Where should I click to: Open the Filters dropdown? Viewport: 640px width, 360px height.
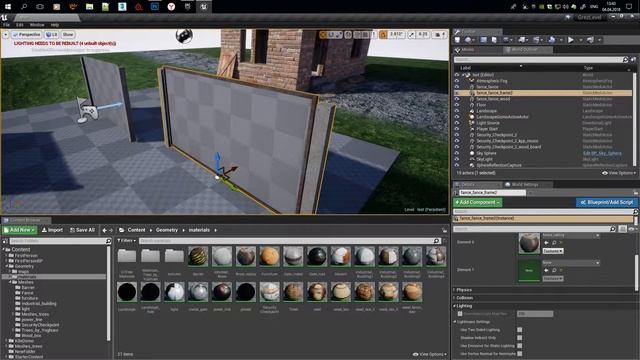127,241
